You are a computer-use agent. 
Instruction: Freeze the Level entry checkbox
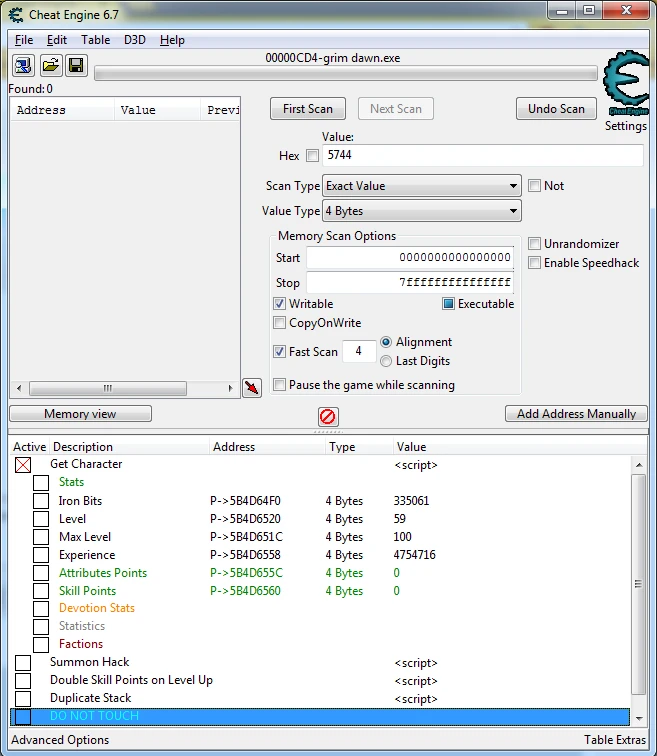point(41,519)
